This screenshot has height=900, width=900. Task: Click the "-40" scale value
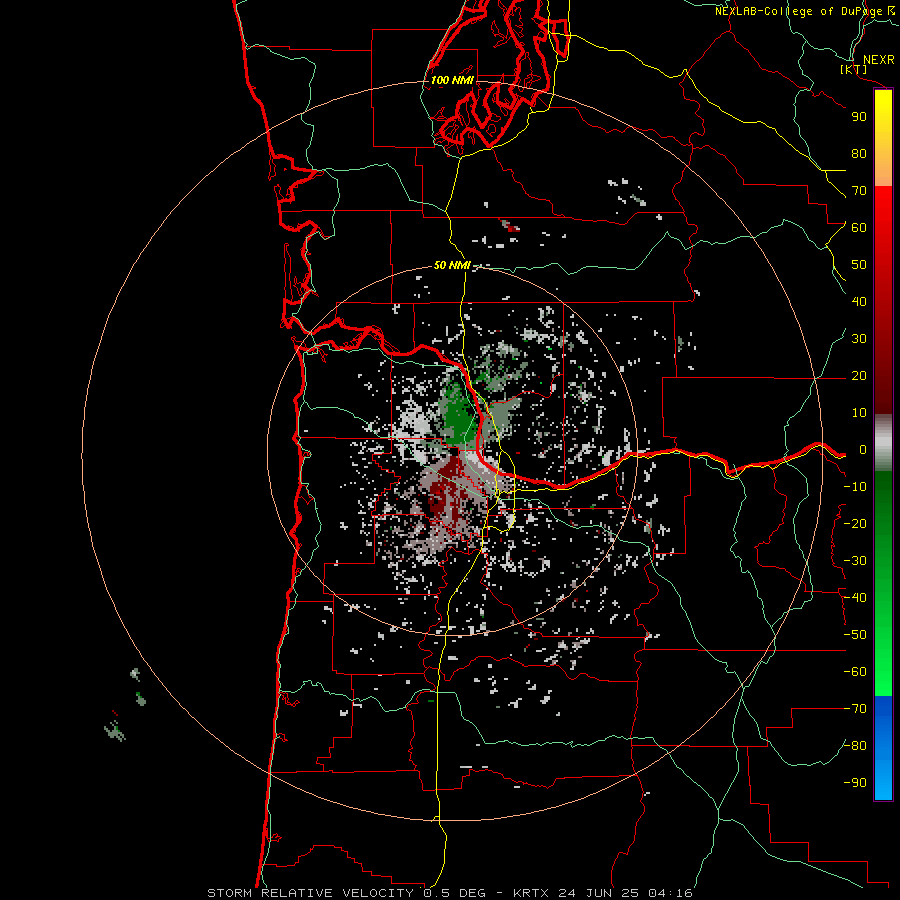click(x=855, y=598)
